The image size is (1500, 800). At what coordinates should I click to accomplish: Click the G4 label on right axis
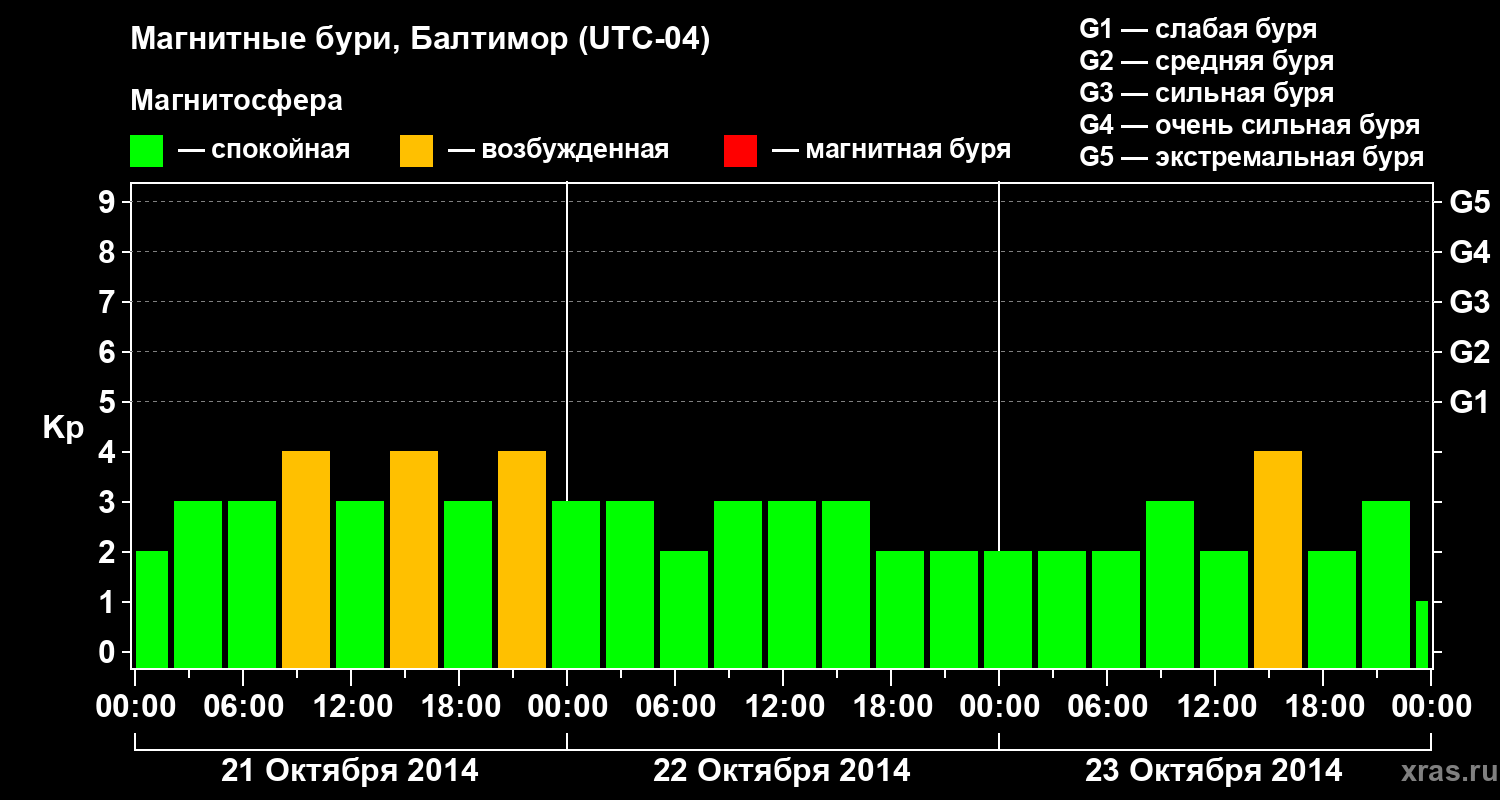click(x=1469, y=252)
